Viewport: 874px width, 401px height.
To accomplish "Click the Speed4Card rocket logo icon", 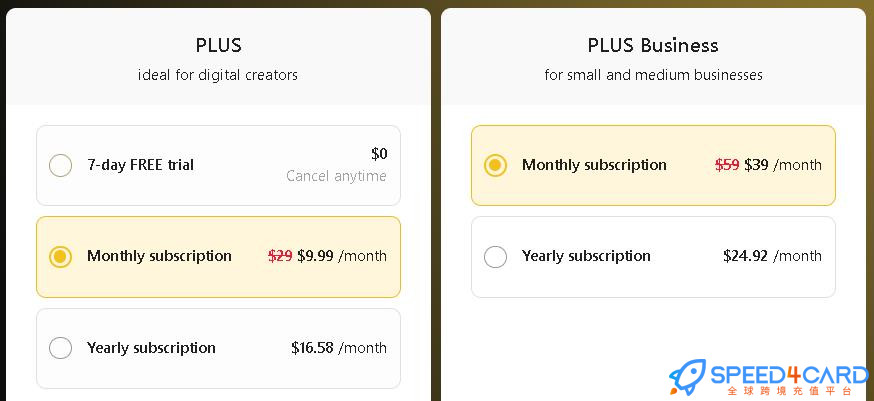I will (x=687, y=377).
